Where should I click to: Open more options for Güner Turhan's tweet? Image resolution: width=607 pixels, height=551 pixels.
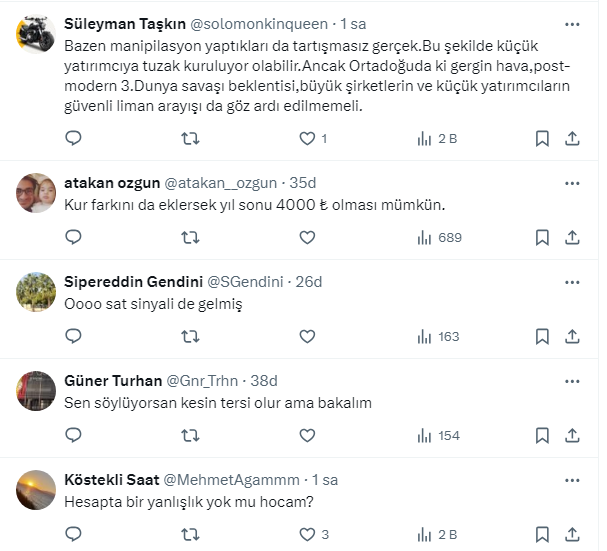(572, 380)
